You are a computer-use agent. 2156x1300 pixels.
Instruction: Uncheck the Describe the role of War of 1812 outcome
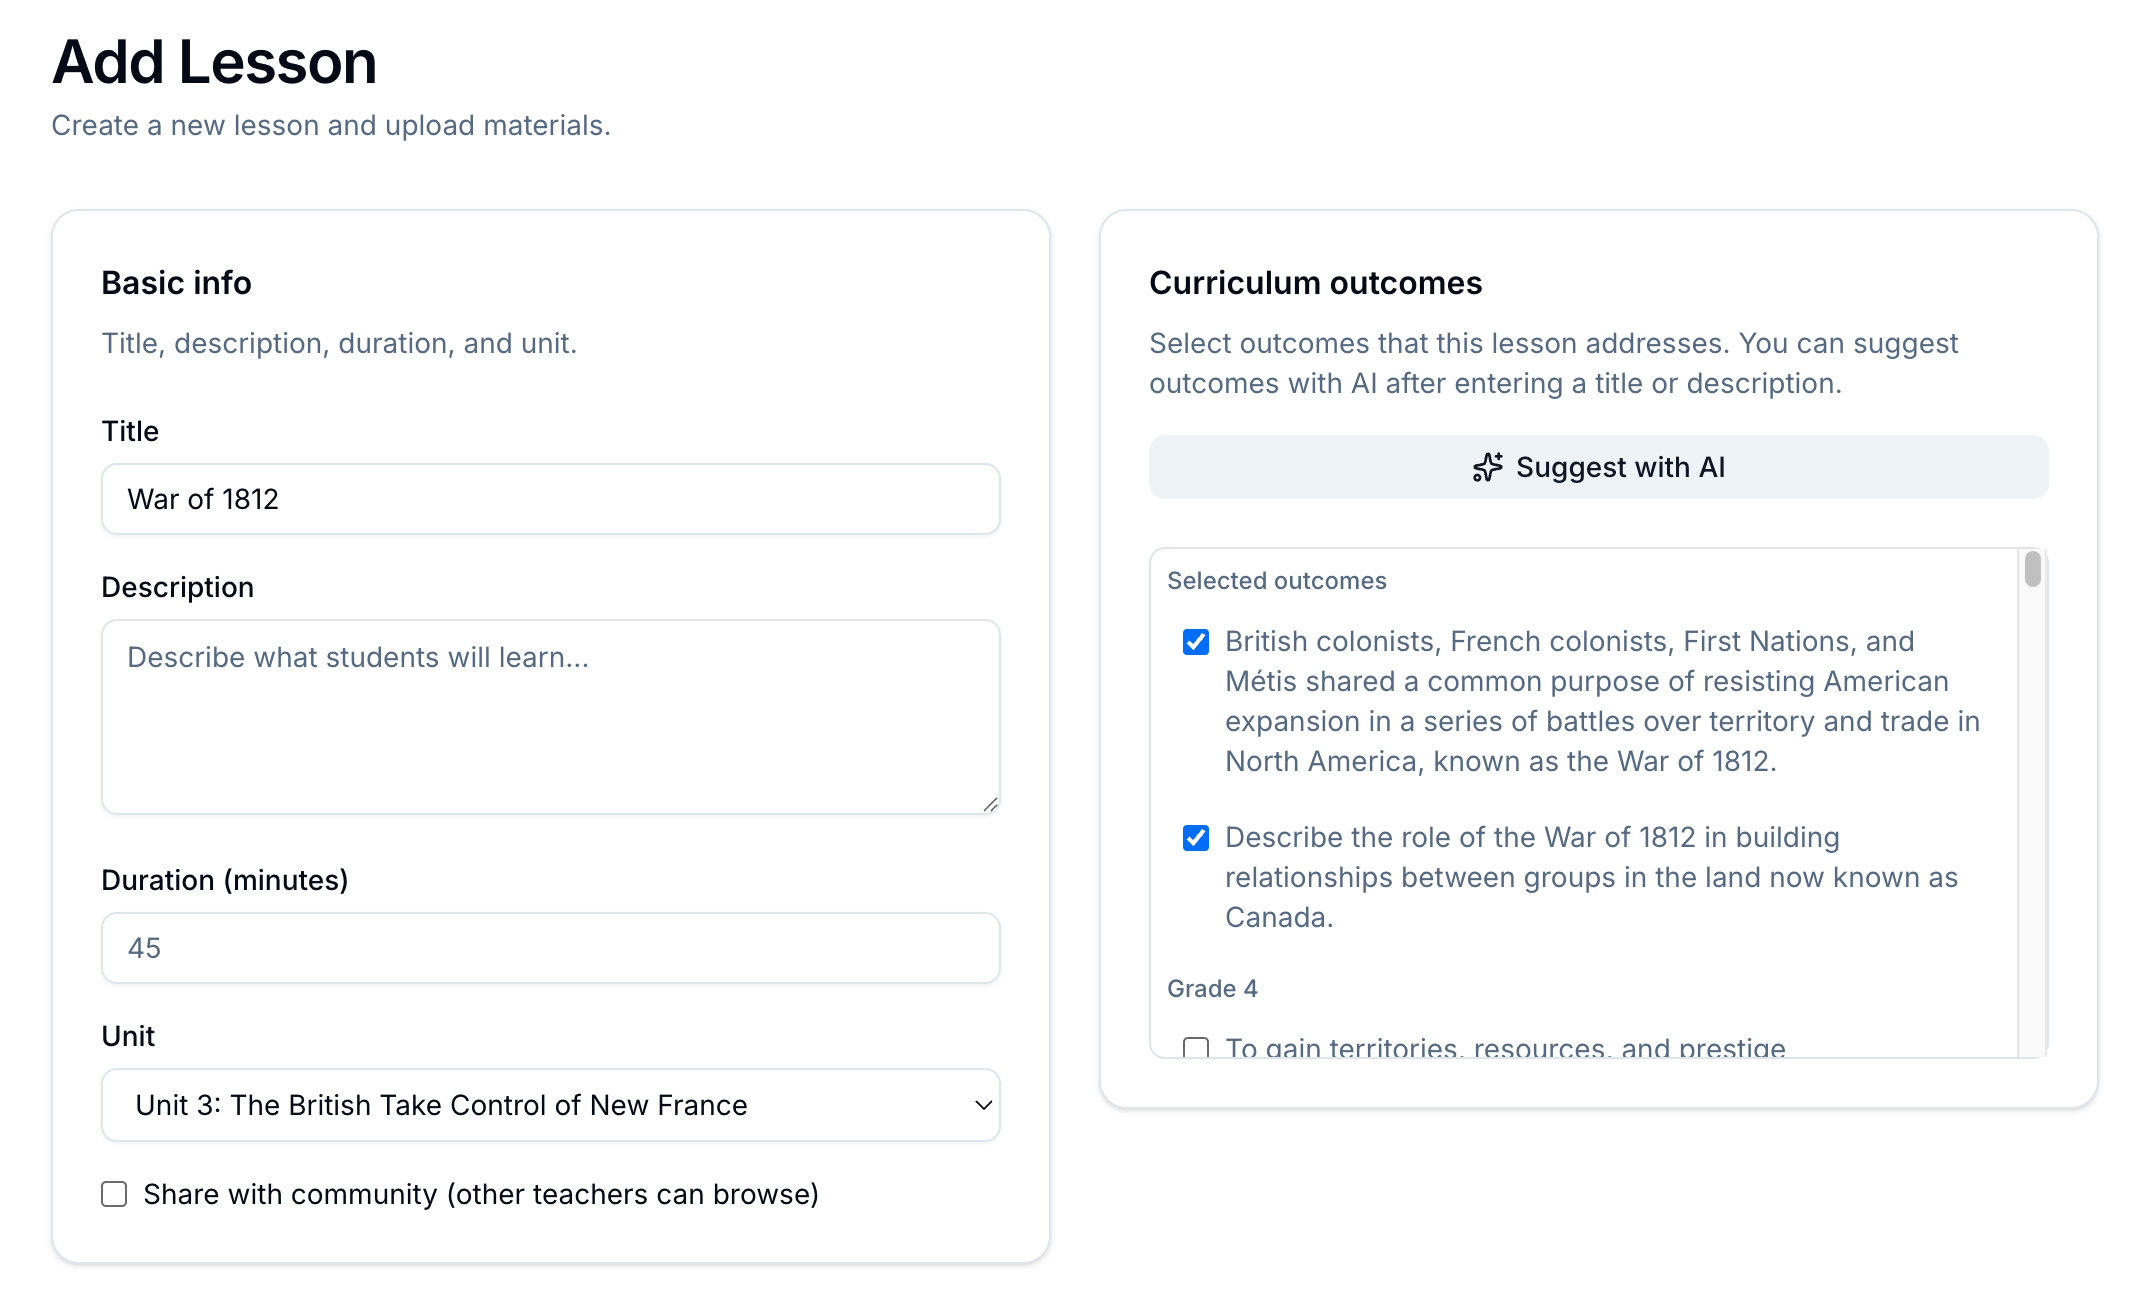pyautogui.click(x=1195, y=838)
